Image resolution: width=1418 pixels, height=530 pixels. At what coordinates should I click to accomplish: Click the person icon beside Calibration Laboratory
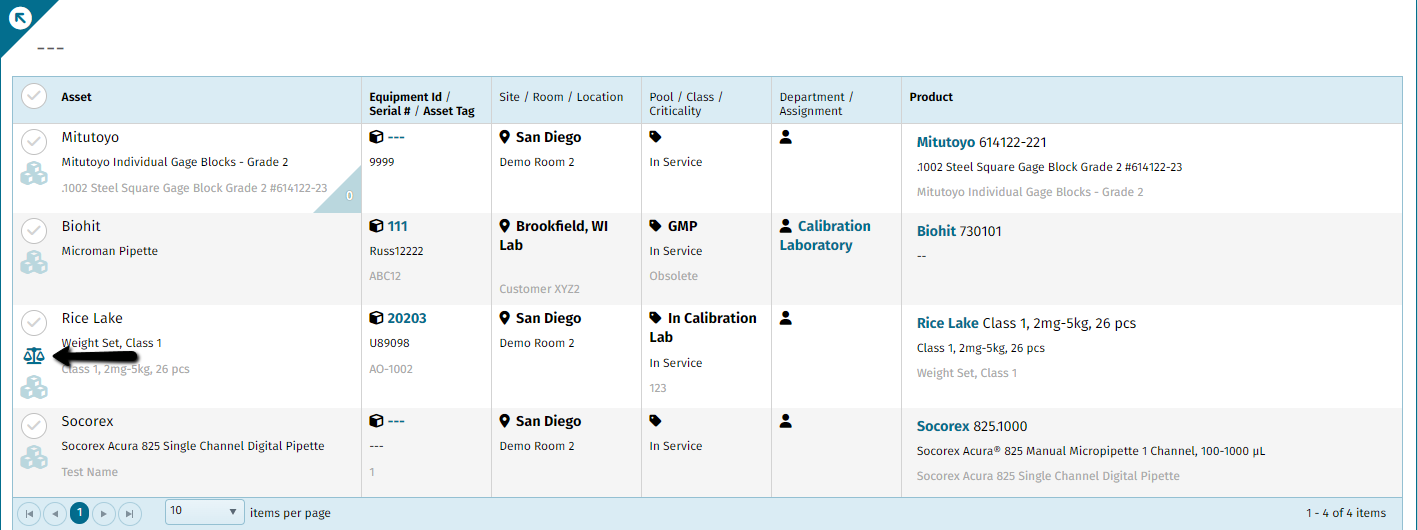[x=786, y=226]
